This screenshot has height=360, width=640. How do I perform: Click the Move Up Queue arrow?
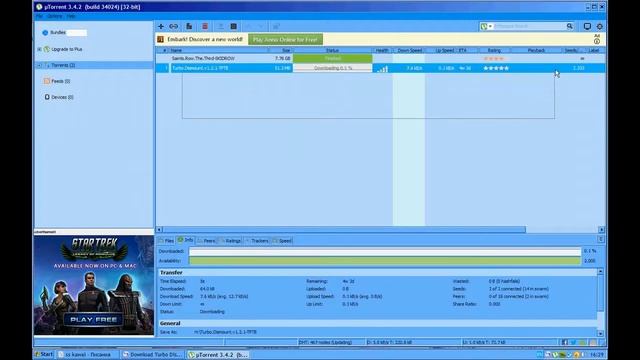248,26
